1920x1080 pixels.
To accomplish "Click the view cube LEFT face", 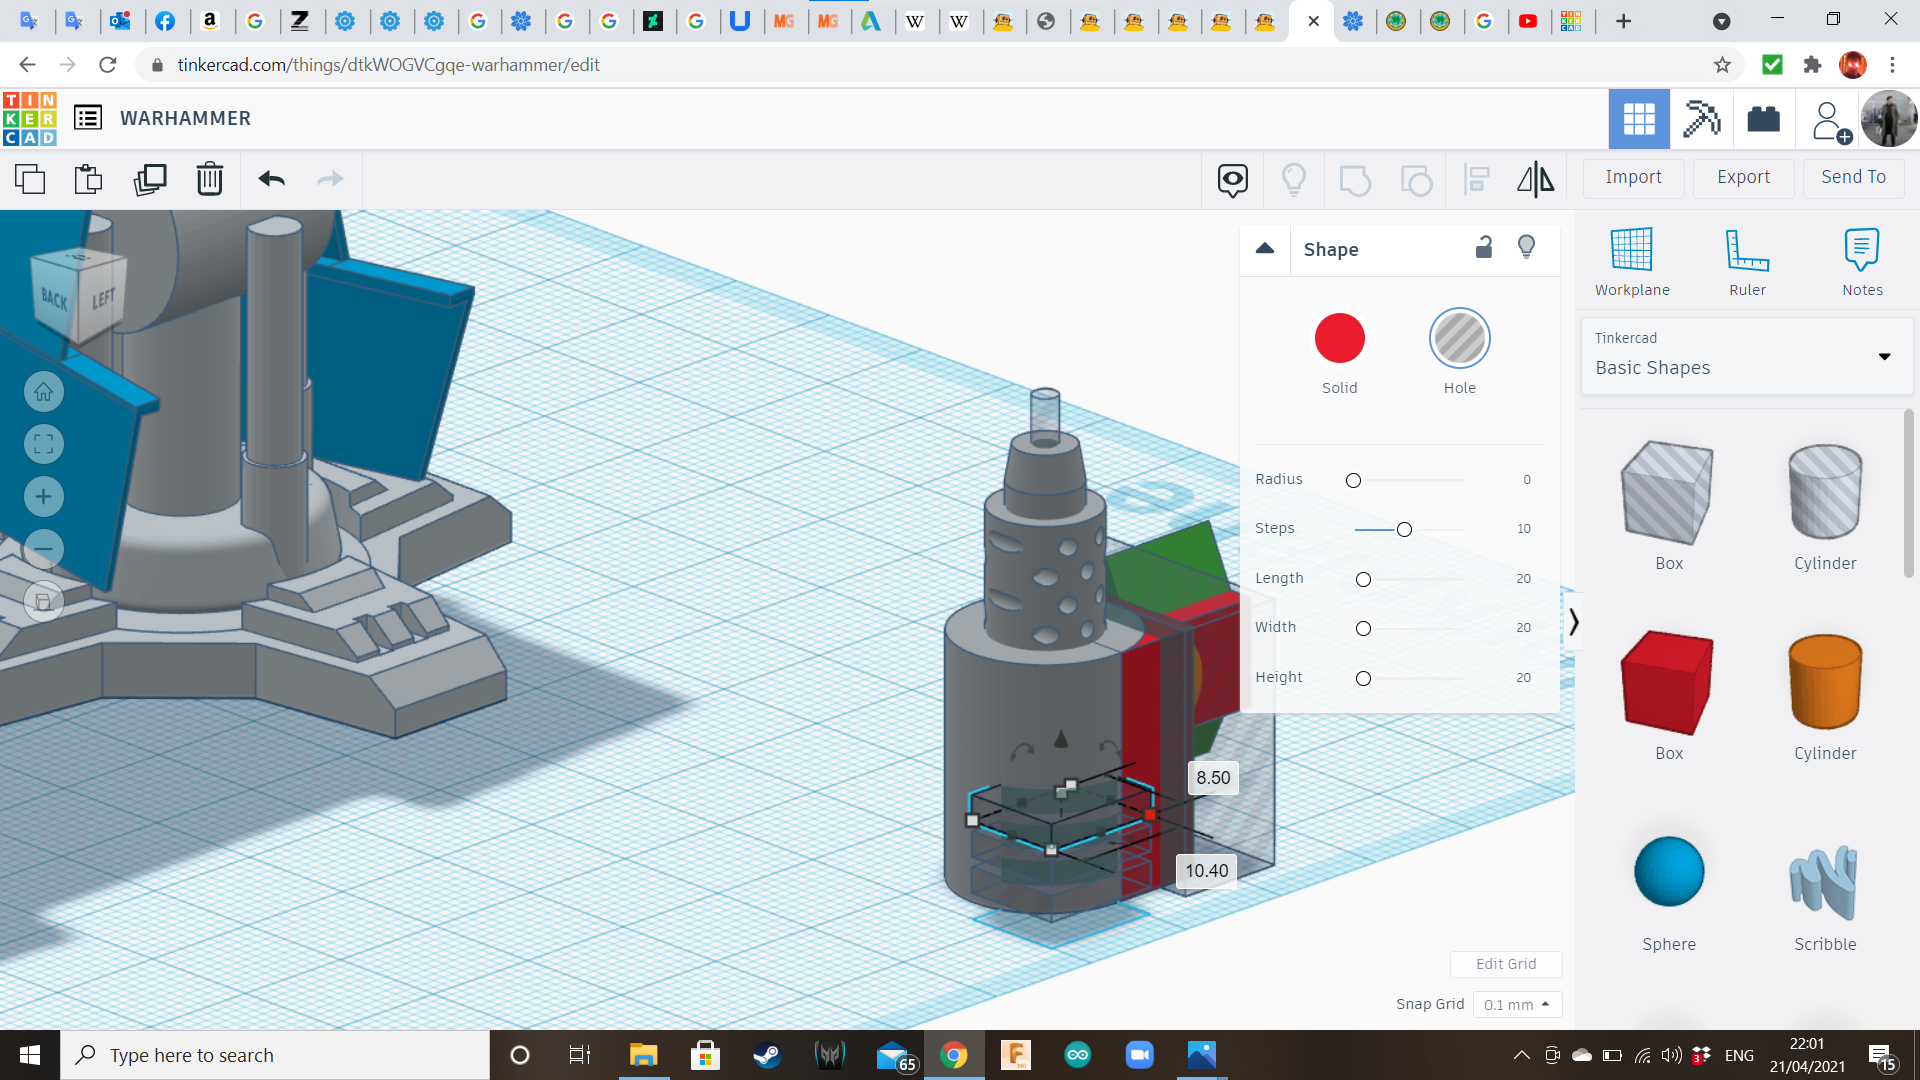I will pos(104,299).
